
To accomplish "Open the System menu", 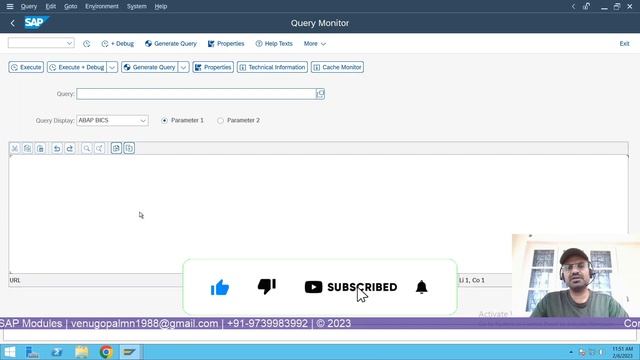I will click(x=136, y=7).
